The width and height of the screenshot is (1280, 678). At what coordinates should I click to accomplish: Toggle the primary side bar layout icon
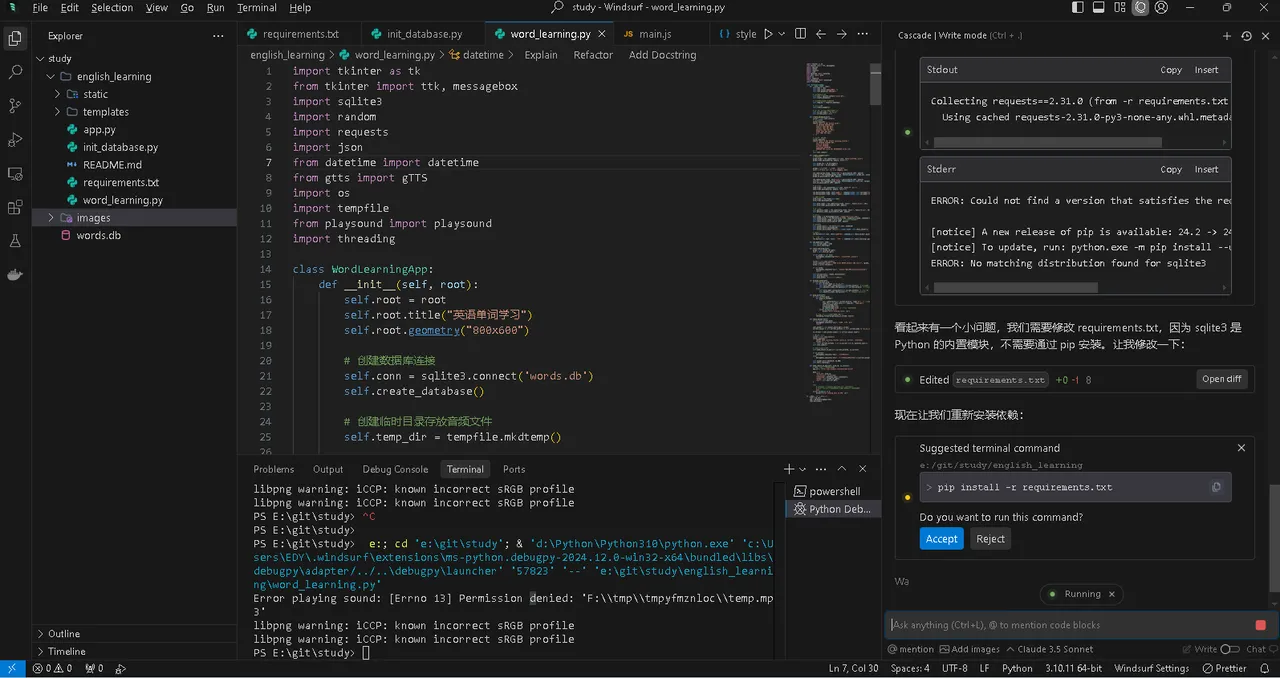[x=1078, y=8]
